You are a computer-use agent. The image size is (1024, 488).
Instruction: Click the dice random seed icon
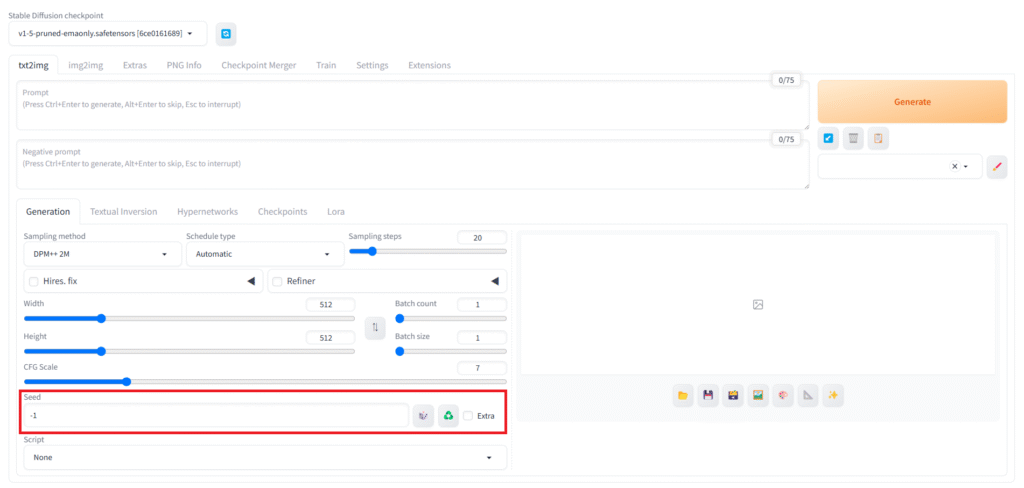[423, 416]
